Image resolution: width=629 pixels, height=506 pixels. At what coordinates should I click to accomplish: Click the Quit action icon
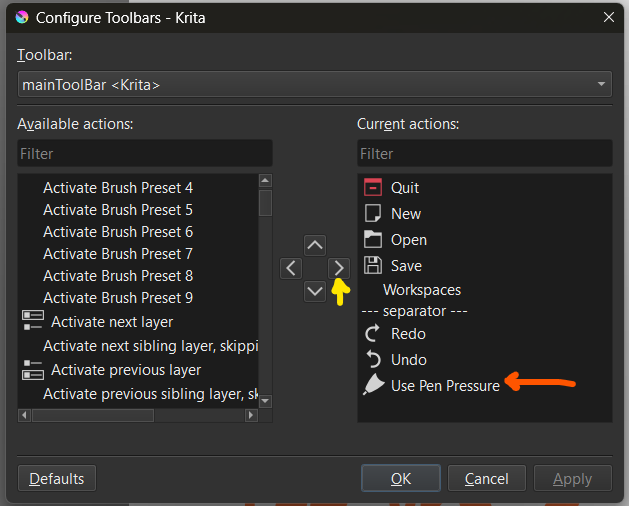(373, 187)
